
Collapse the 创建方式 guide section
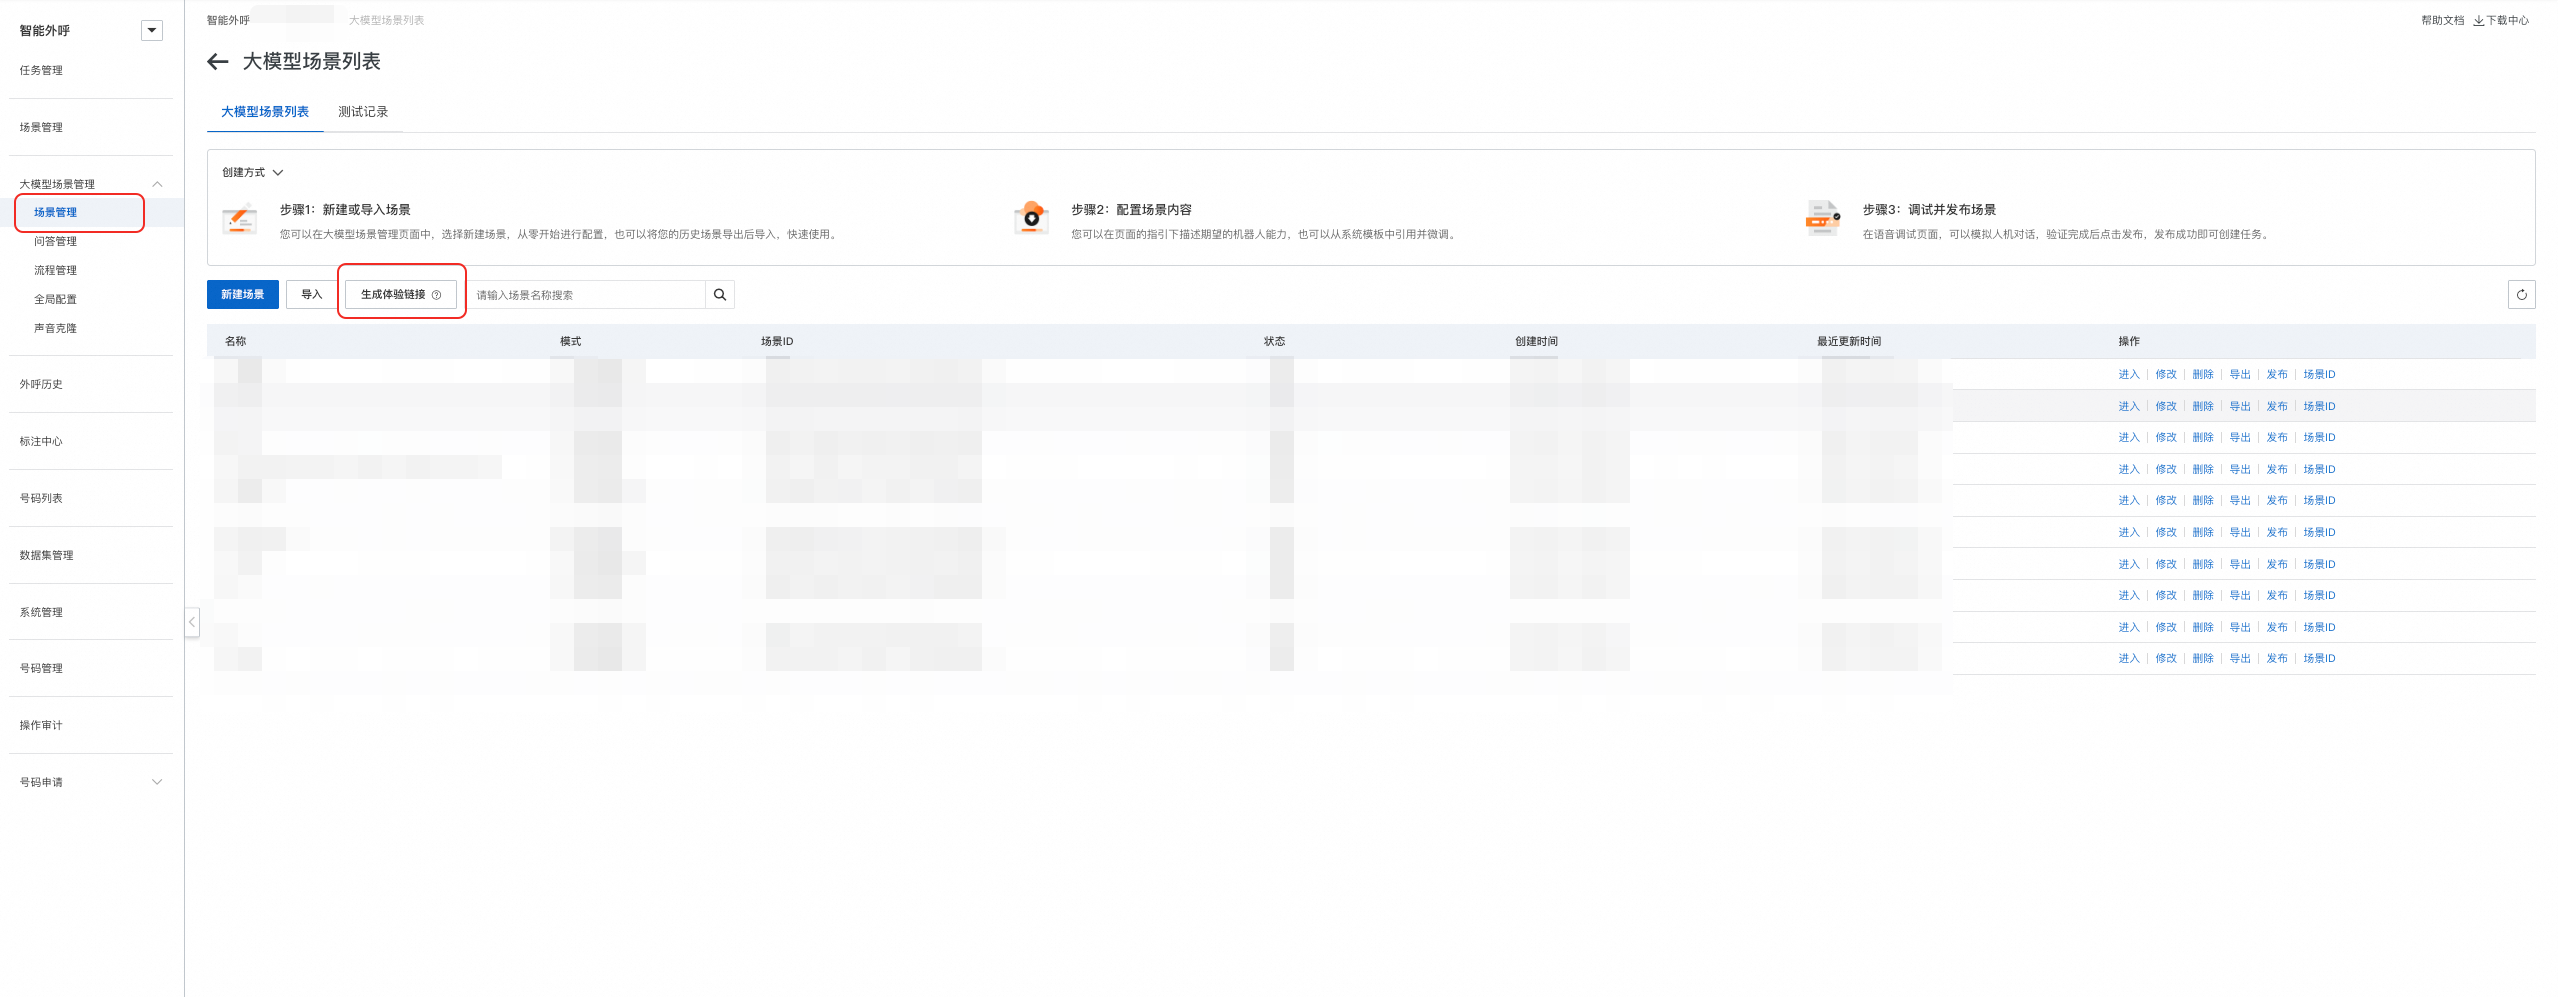tap(278, 173)
